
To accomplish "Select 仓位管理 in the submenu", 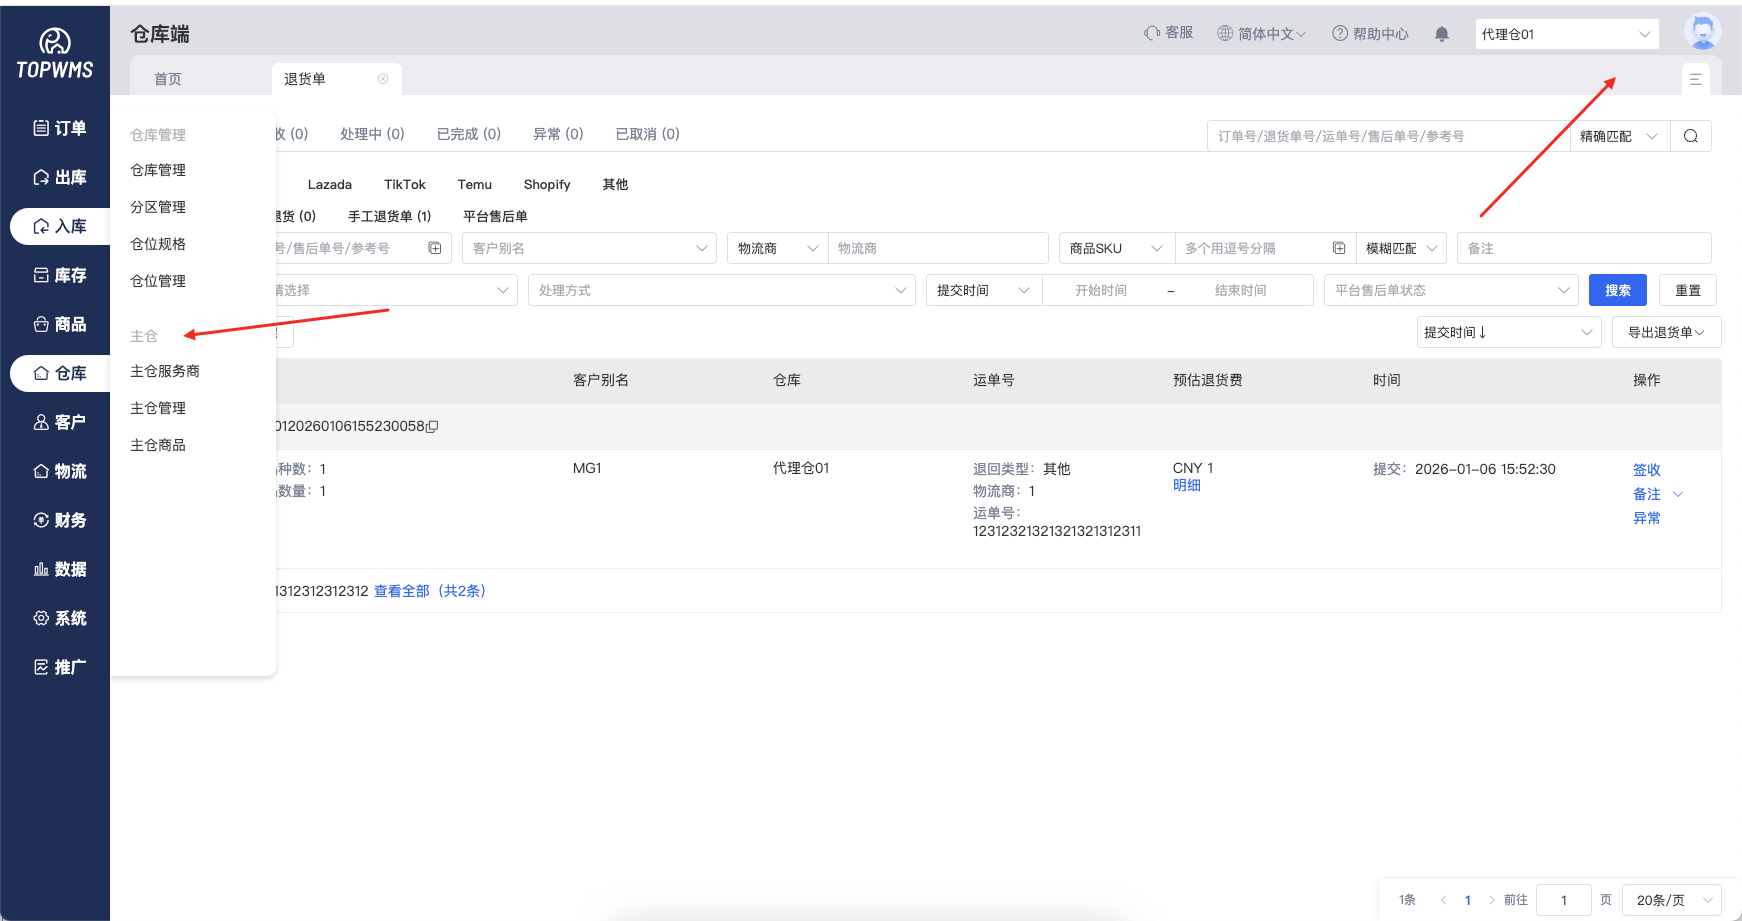I will (158, 281).
